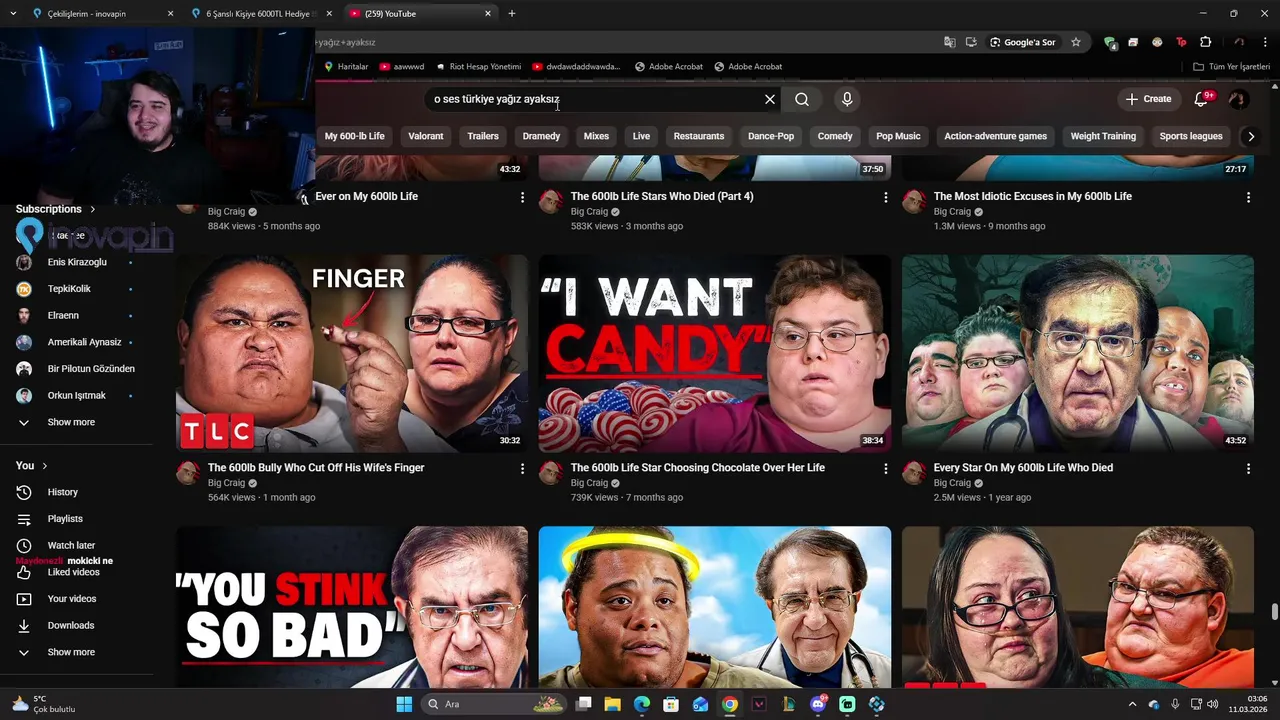Play the 'YOU STINK SO BAD' video thumbnail
Viewport: 1280px width, 720px height.
(x=352, y=606)
